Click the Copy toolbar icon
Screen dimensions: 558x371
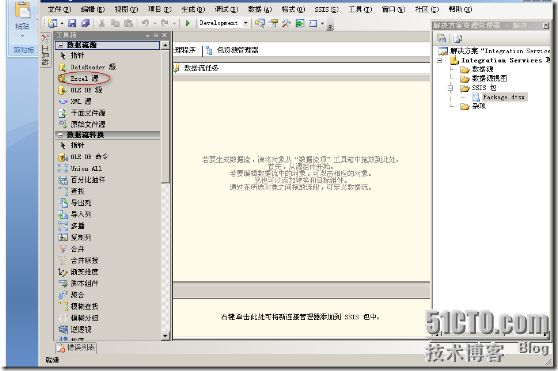coord(115,23)
